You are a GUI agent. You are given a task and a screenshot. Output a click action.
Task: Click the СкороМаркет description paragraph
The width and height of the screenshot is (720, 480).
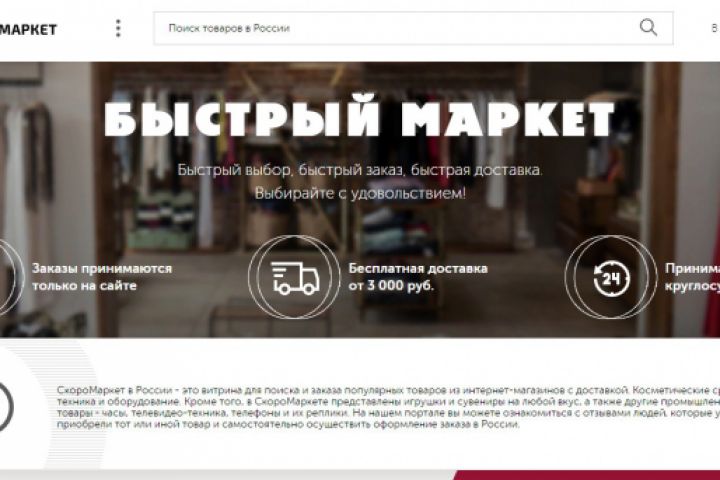[388, 407]
